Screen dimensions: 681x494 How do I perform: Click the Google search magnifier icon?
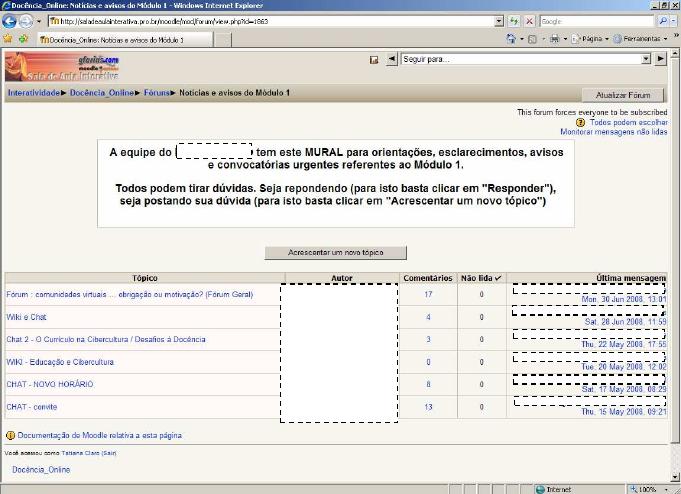tap(662, 21)
